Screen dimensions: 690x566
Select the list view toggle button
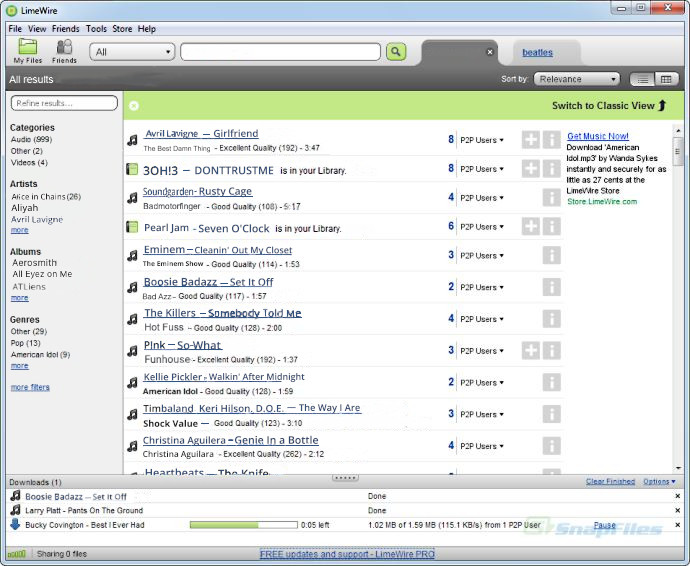pyautogui.click(x=642, y=79)
